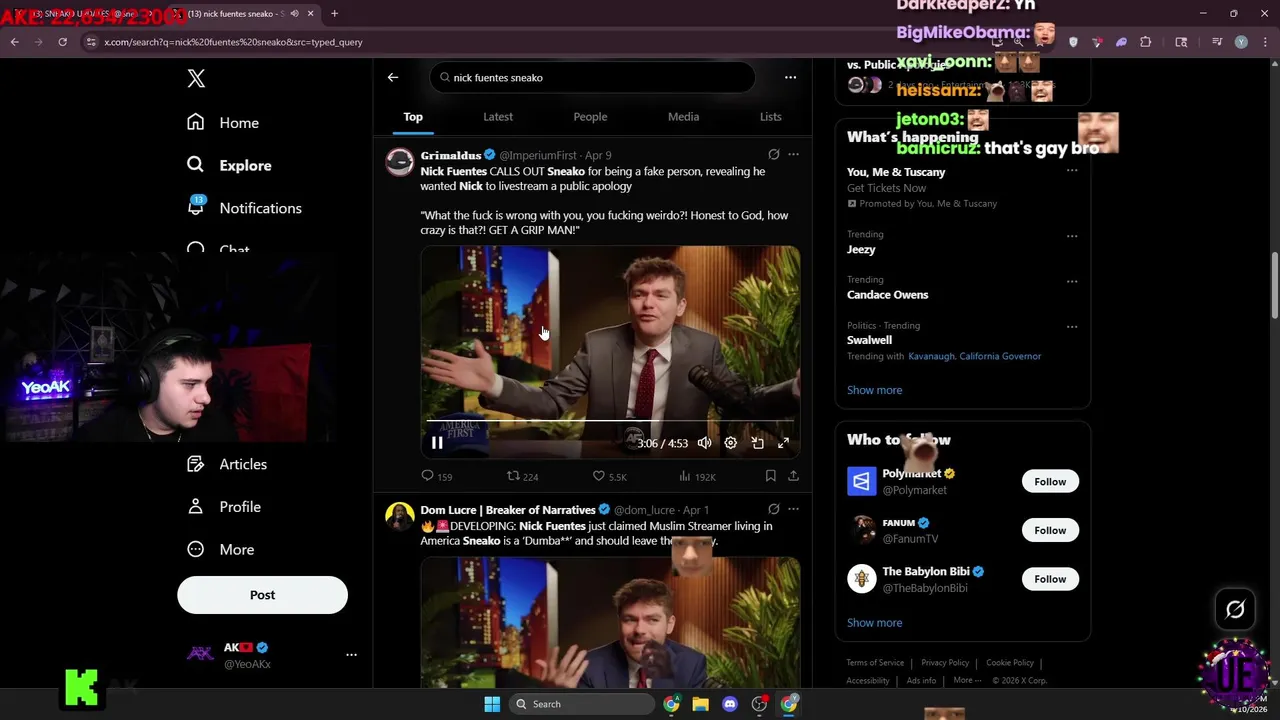The width and height of the screenshot is (1280, 720).
Task: Open Articles in sidebar
Action: point(227,464)
